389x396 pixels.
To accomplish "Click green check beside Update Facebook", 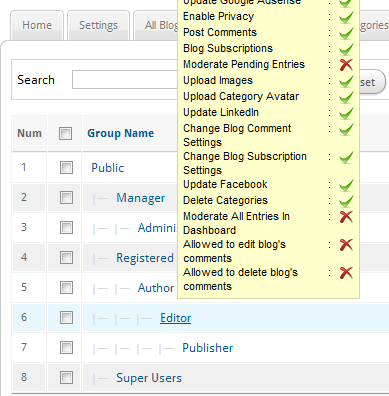I will [346, 185].
